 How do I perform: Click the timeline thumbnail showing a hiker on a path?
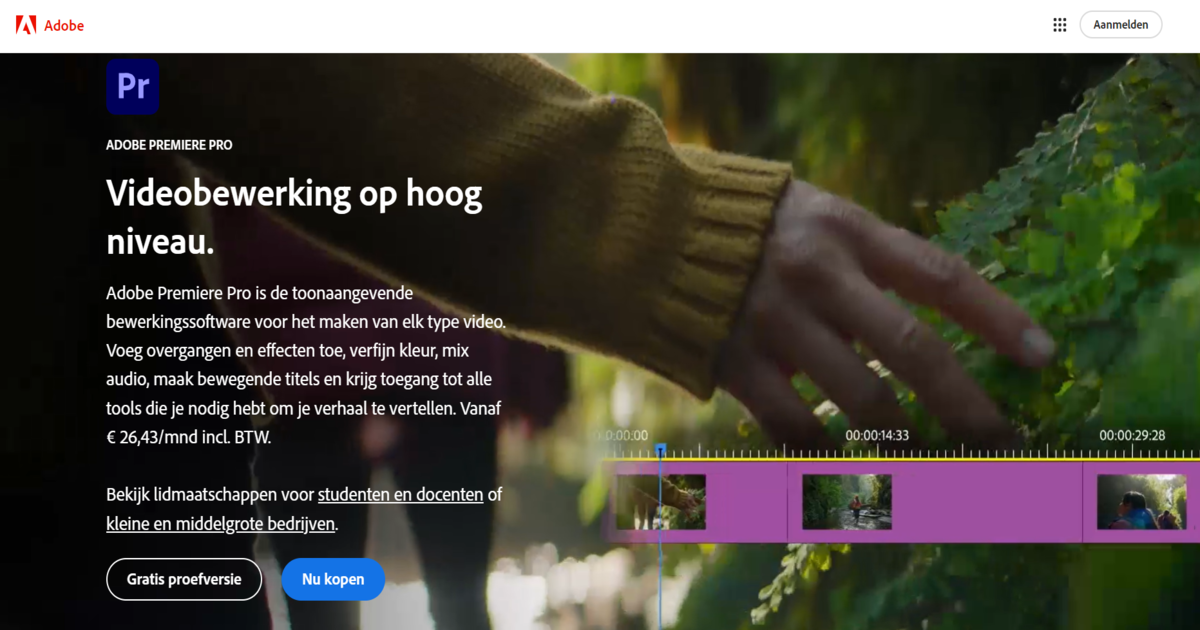click(x=846, y=502)
